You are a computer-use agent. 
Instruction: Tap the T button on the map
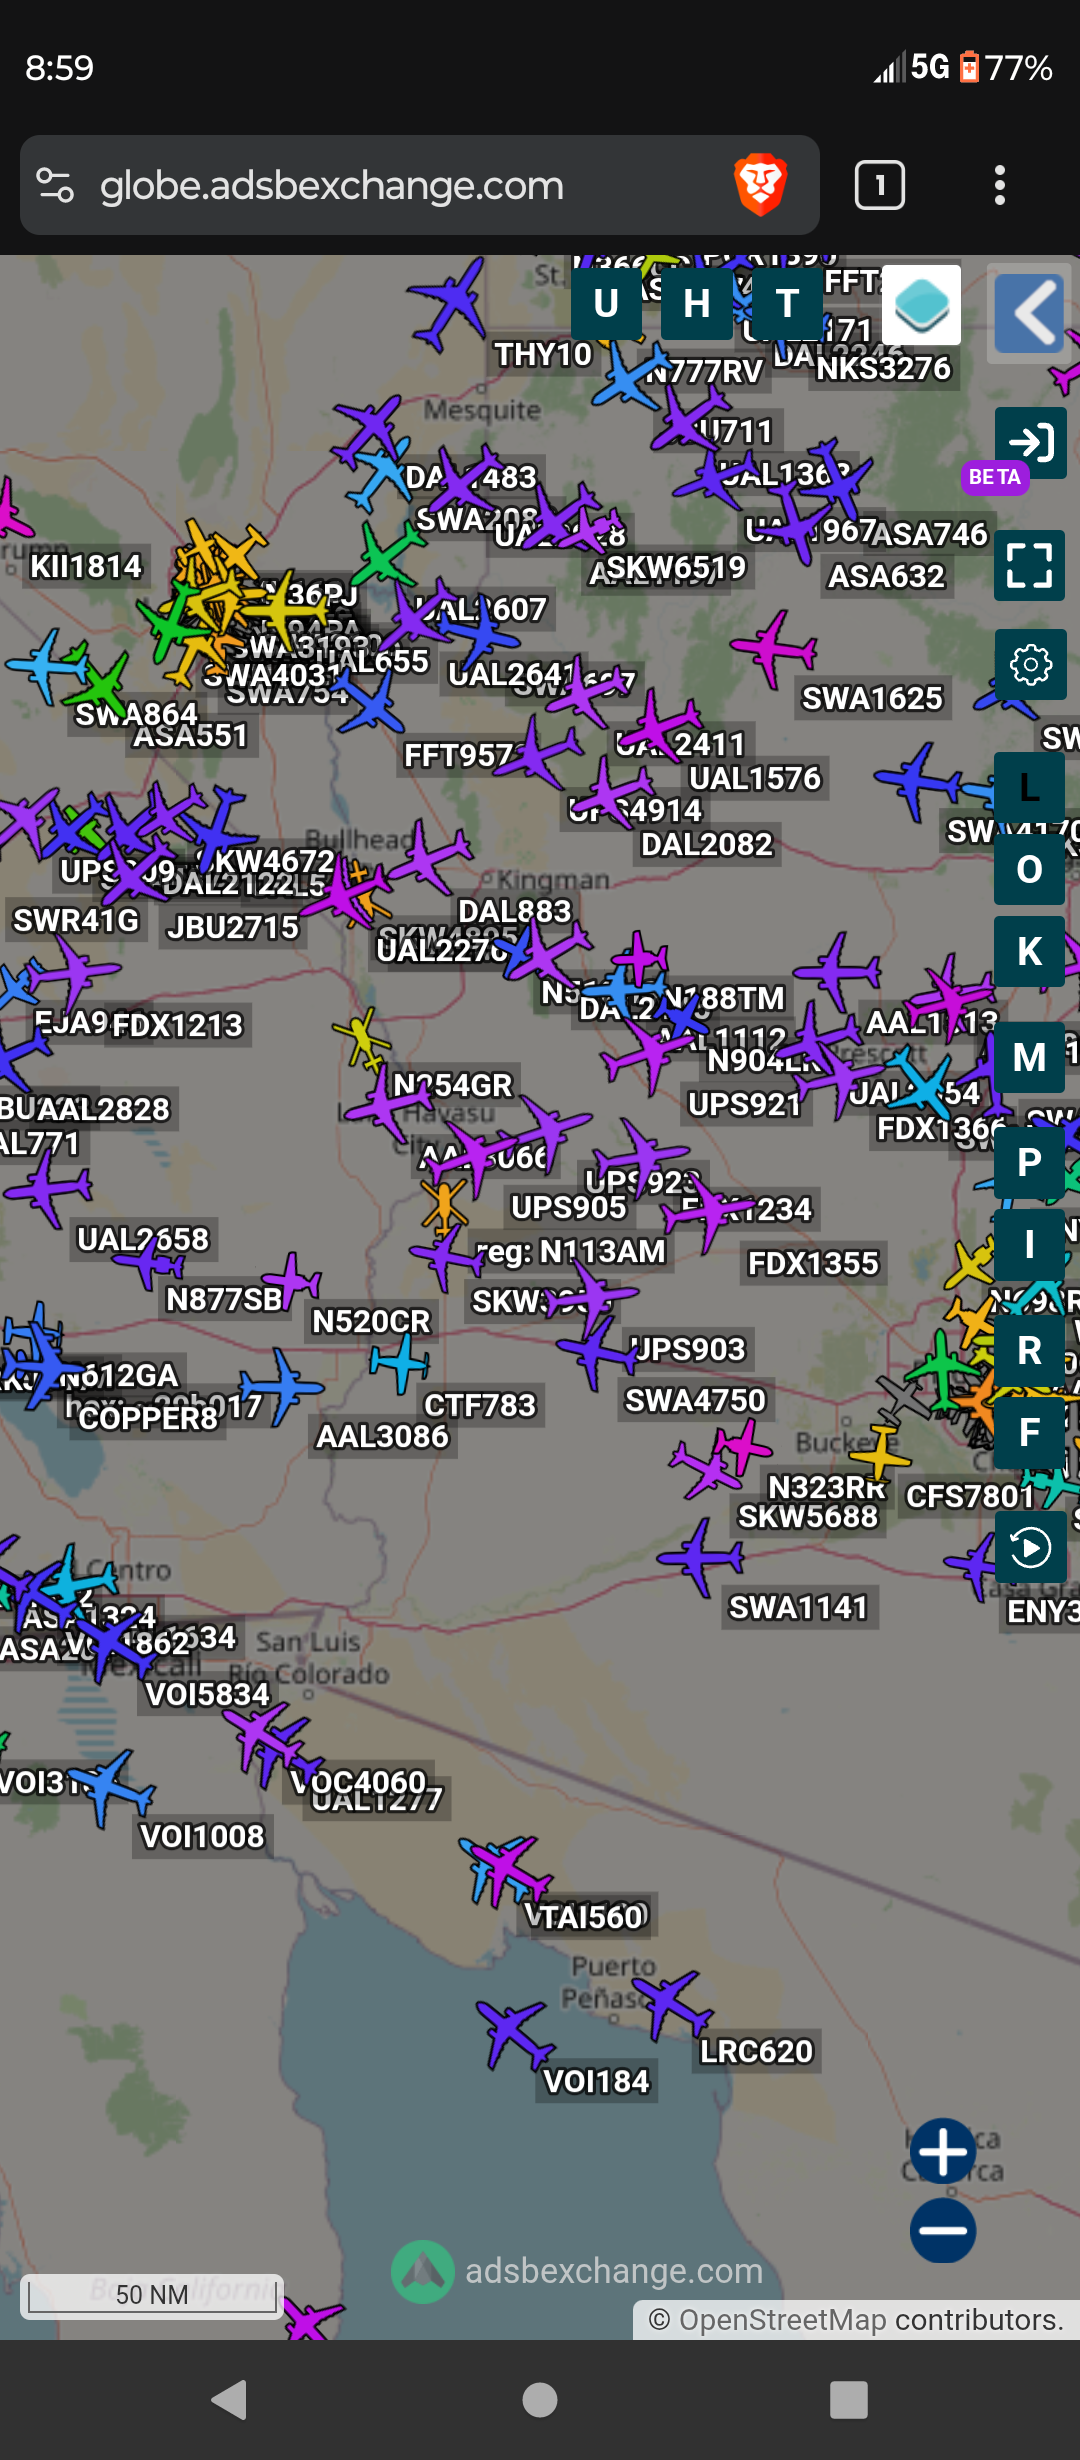tap(787, 304)
